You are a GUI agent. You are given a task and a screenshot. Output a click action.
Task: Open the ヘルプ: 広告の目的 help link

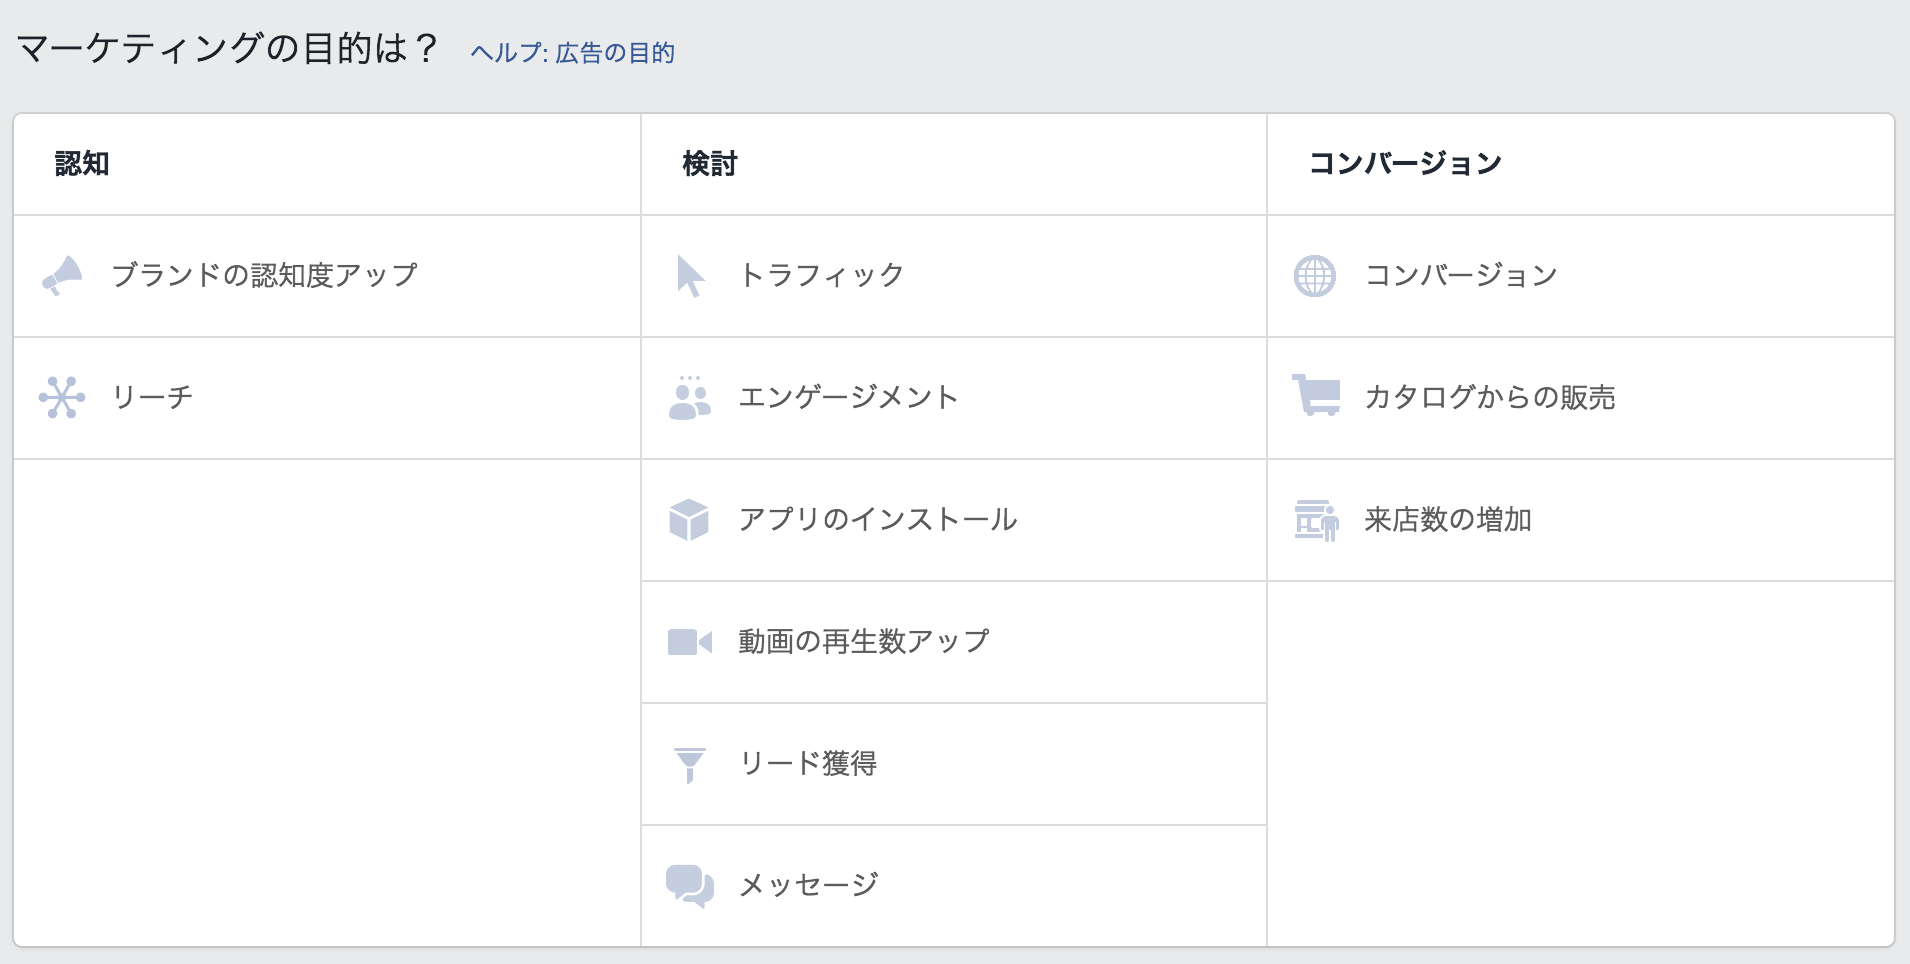[x=573, y=53]
